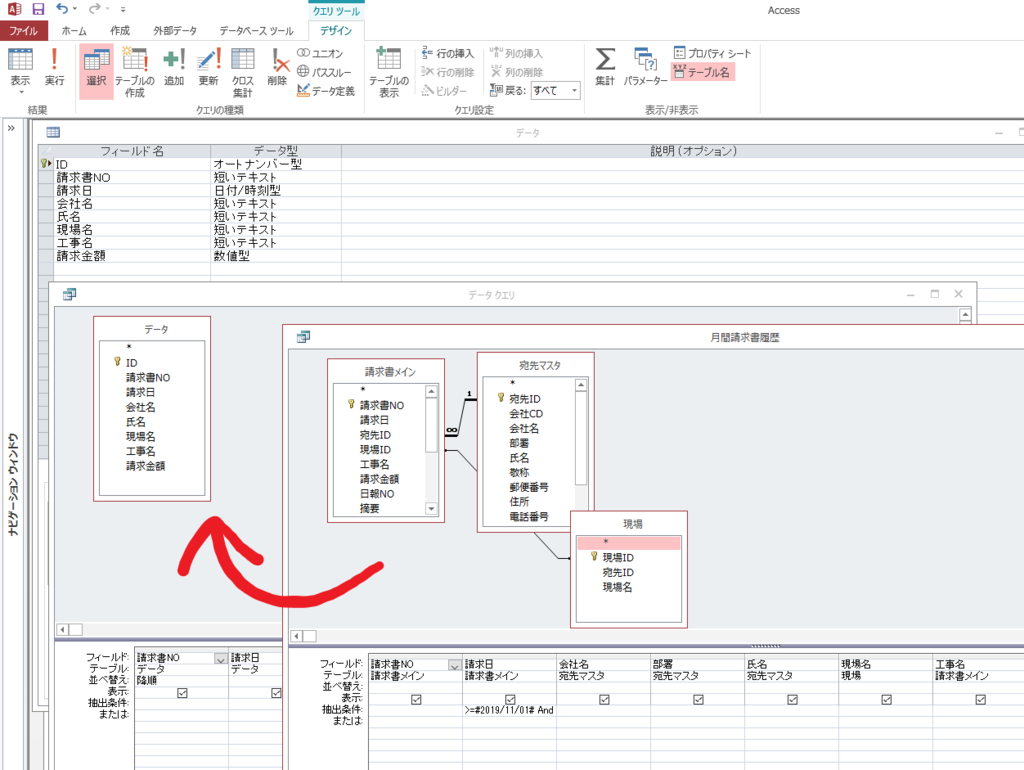1024x770 pixels.
Task: Click the 更新 (Update) query icon
Action: point(208,66)
